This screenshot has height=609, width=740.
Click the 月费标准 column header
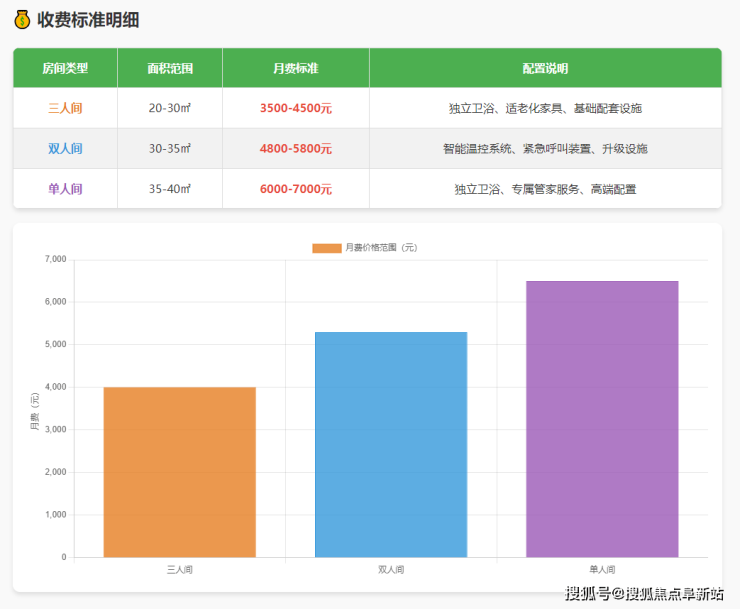coord(296,68)
